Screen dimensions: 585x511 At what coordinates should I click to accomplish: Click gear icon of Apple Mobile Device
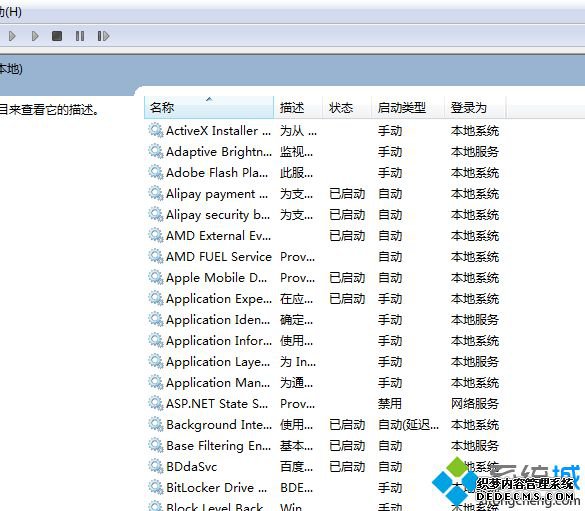[x=156, y=278]
